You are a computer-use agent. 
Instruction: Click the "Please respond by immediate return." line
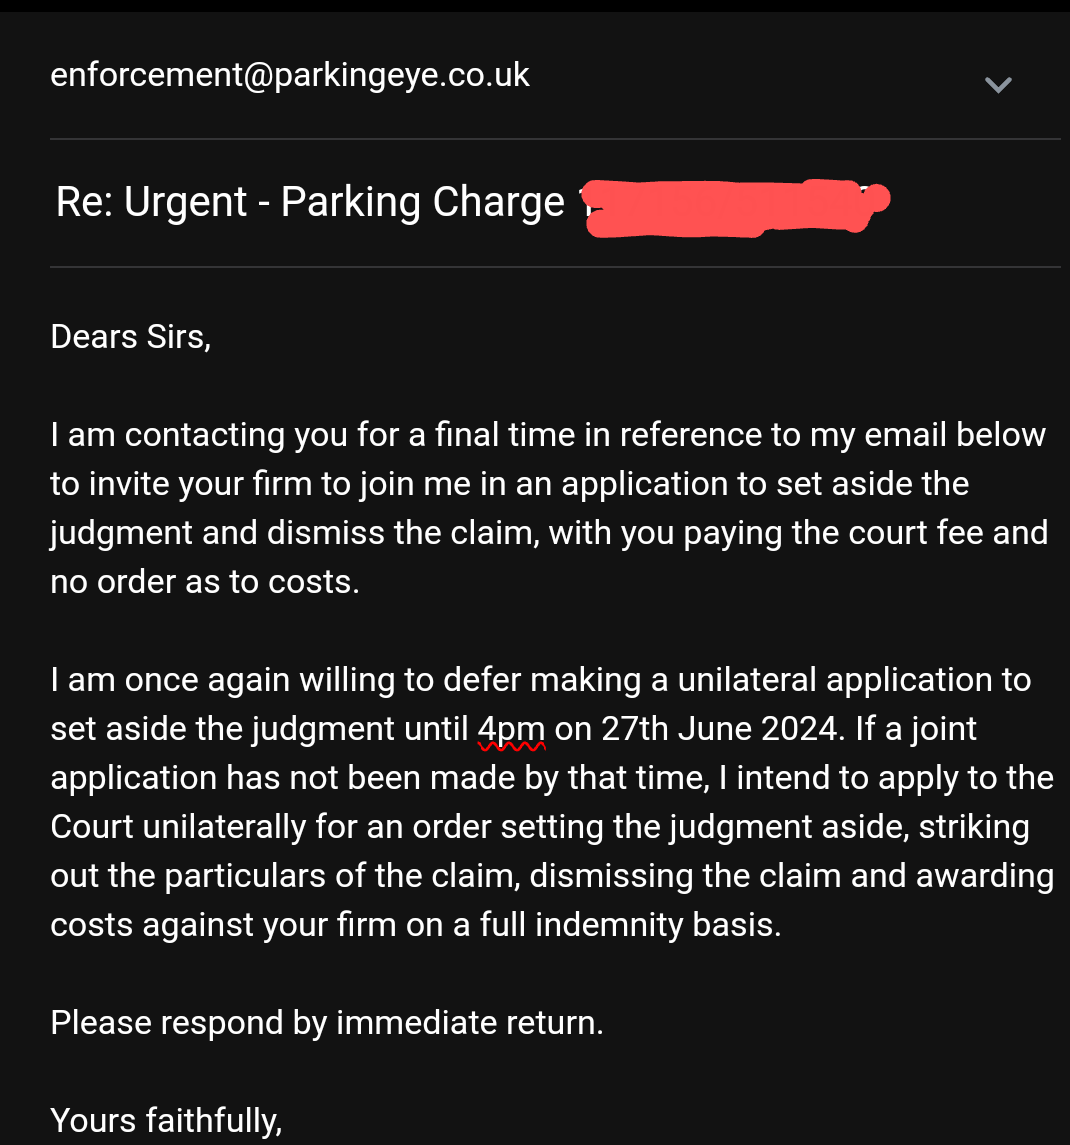(x=327, y=1023)
